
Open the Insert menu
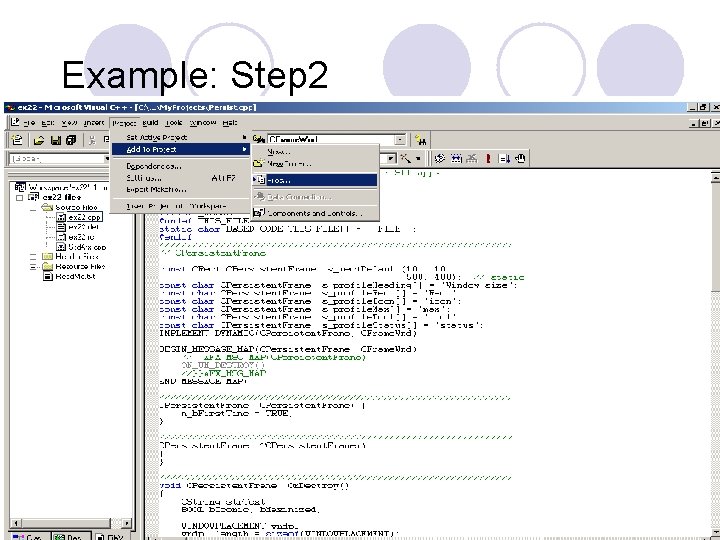(x=94, y=123)
